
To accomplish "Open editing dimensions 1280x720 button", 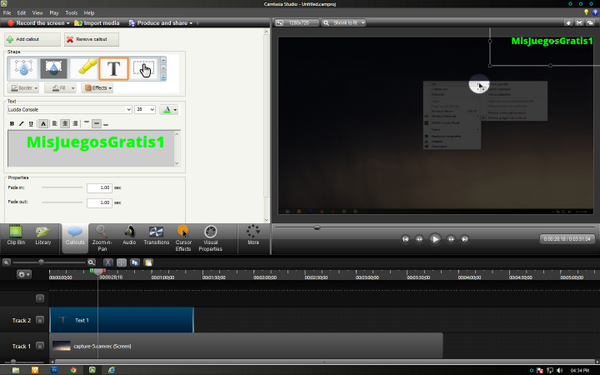I will point(297,23).
